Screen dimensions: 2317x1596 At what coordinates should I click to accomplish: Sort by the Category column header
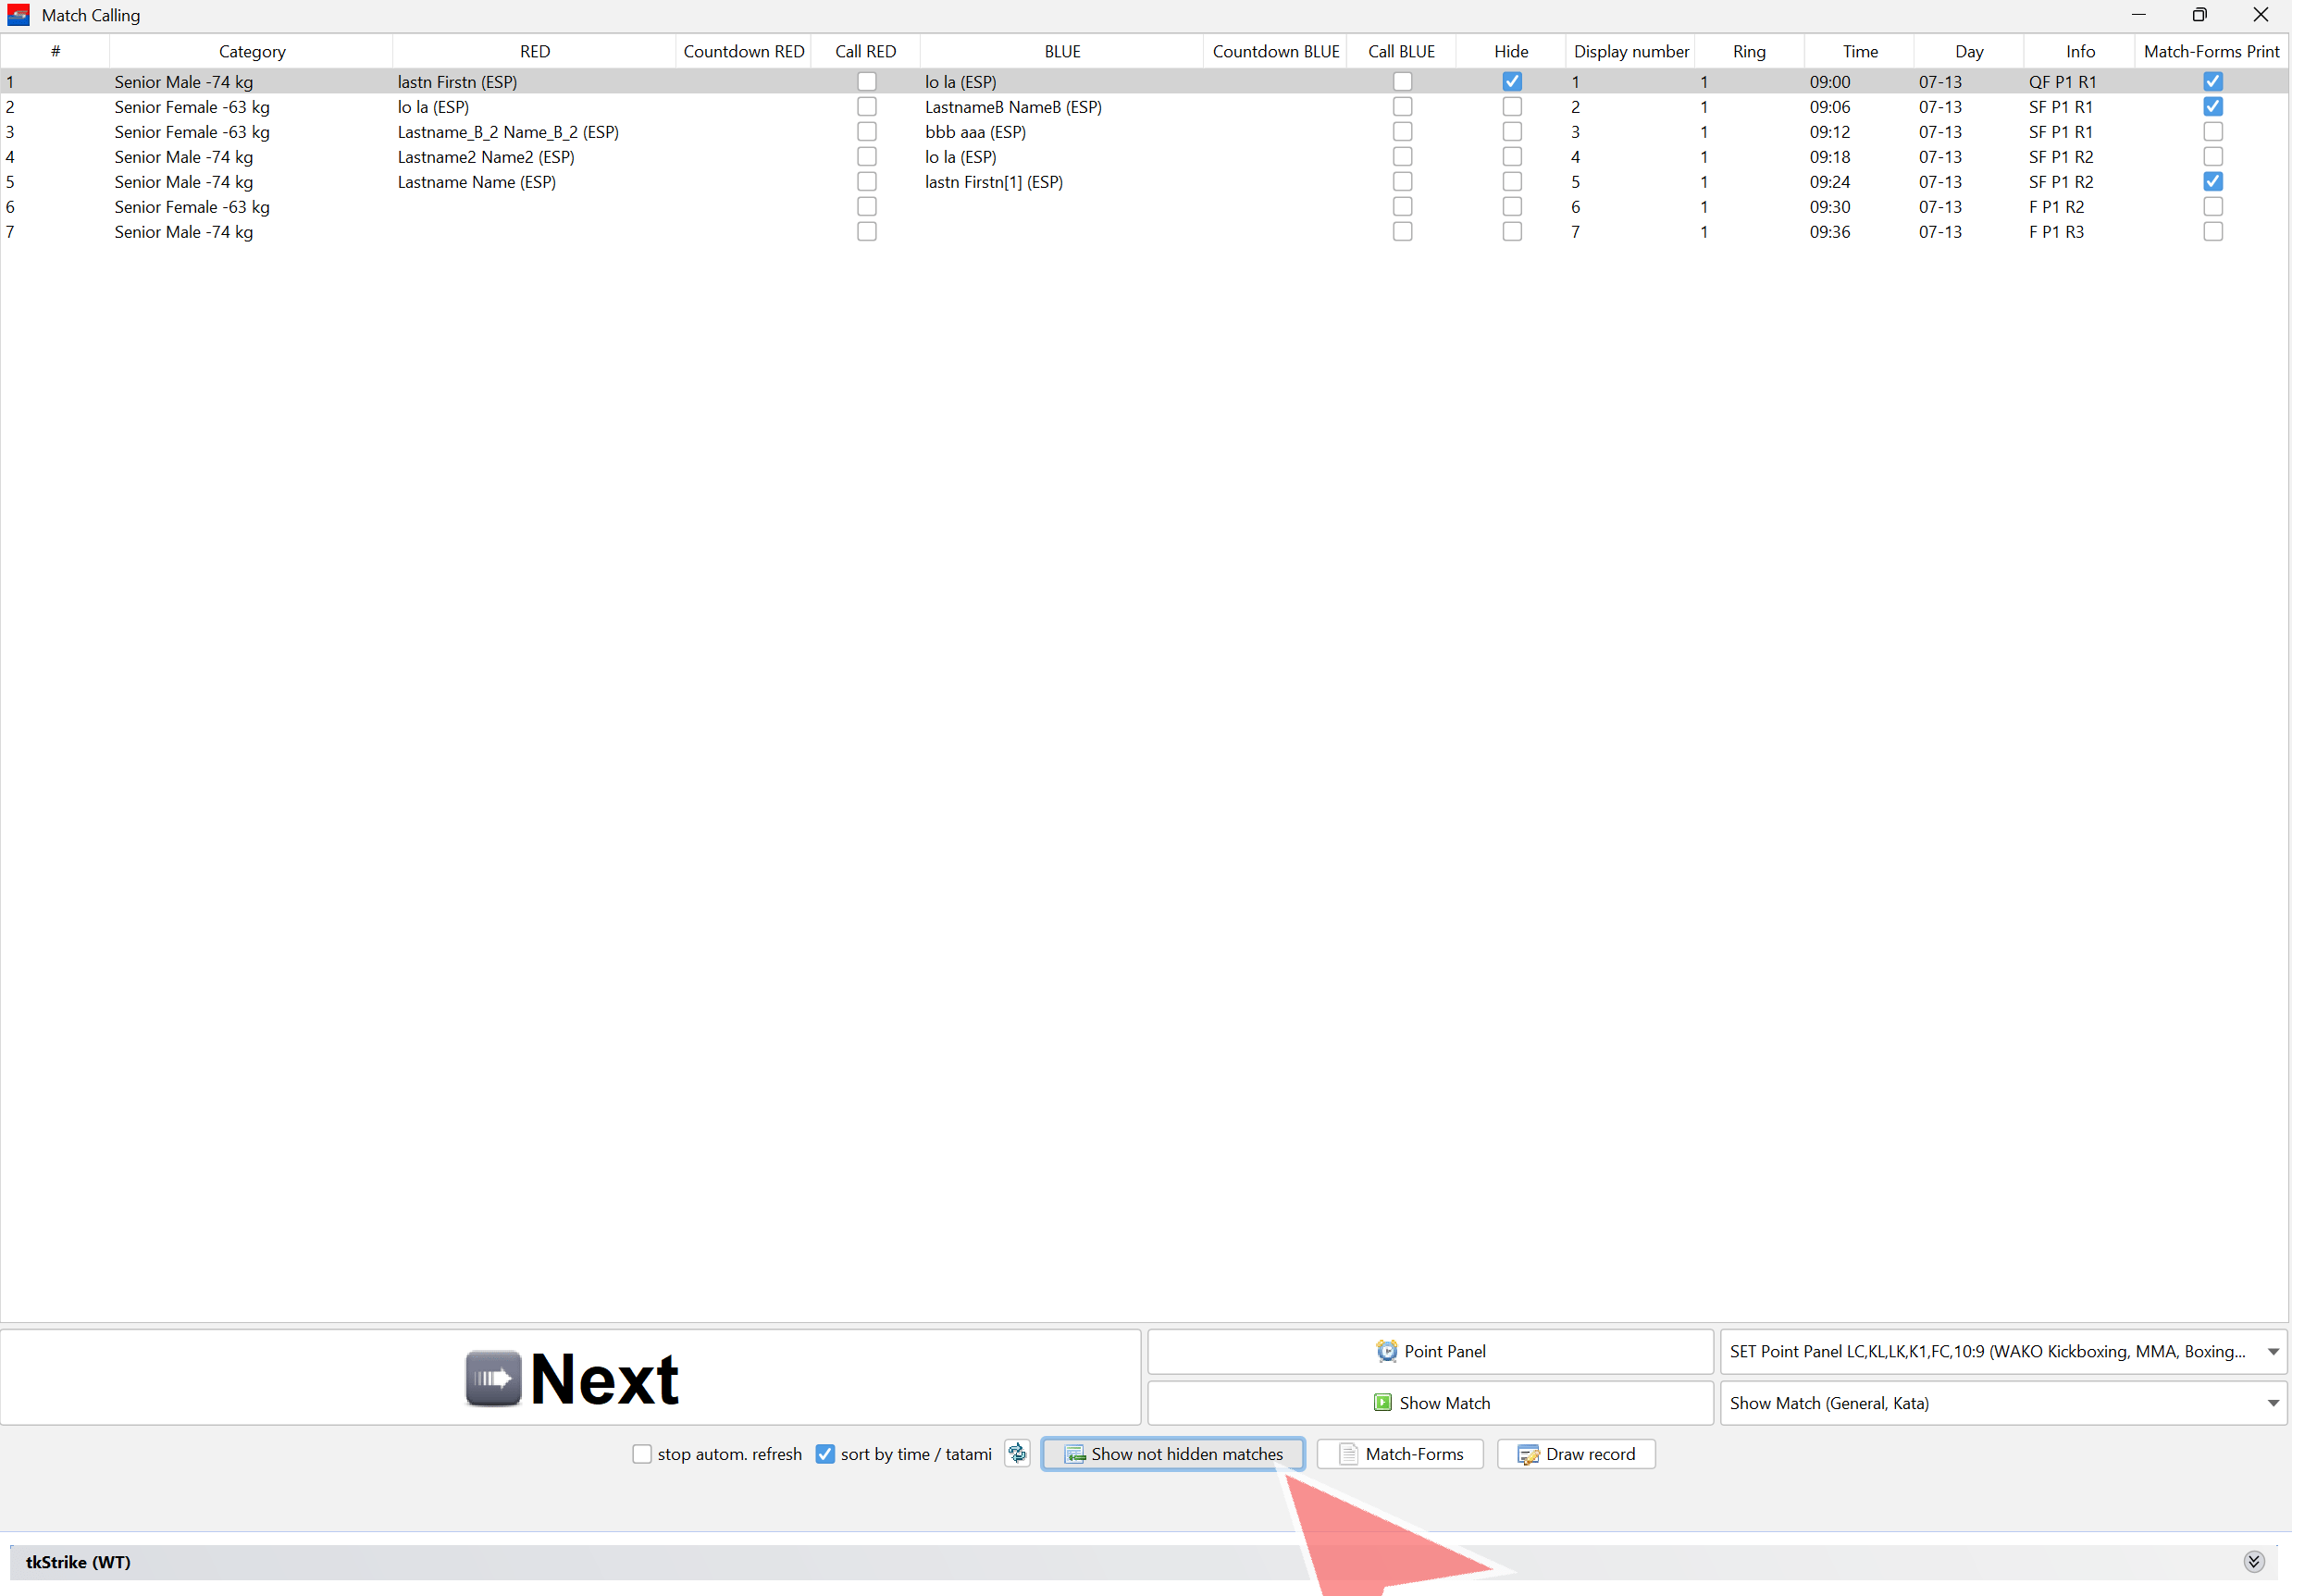[252, 51]
